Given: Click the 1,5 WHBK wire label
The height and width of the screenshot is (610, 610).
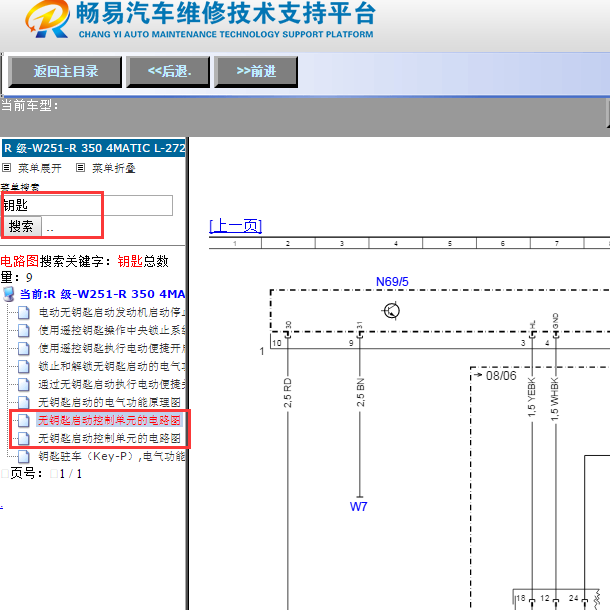Looking at the screenshot, I should pyautogui.click(x=555, y=399).
